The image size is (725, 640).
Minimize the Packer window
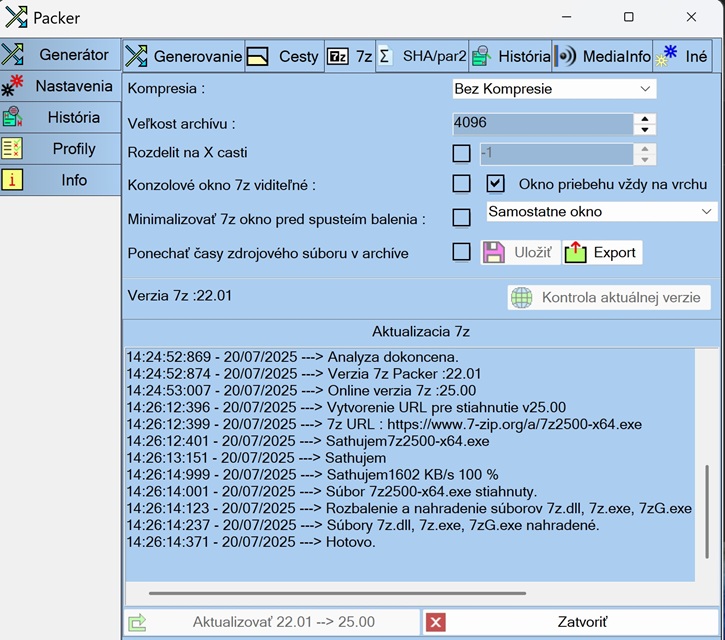point(566,17)
